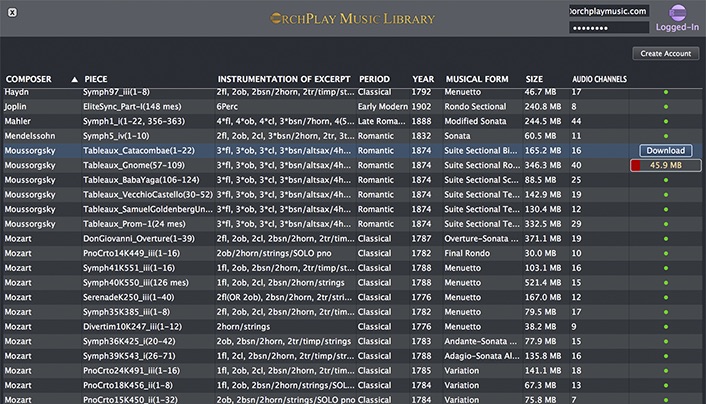Click the Final Rondo form cell
The width and height of the screenshot is (706, 404).
(x=467, y=253)
